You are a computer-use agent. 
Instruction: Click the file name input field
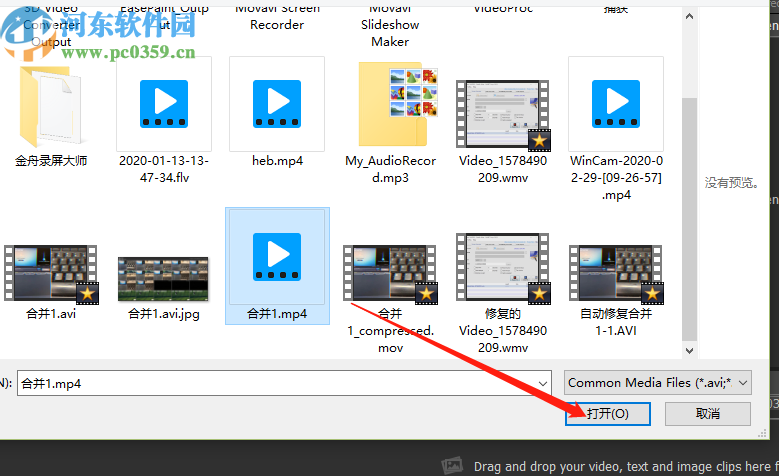[x=284, y=383]
